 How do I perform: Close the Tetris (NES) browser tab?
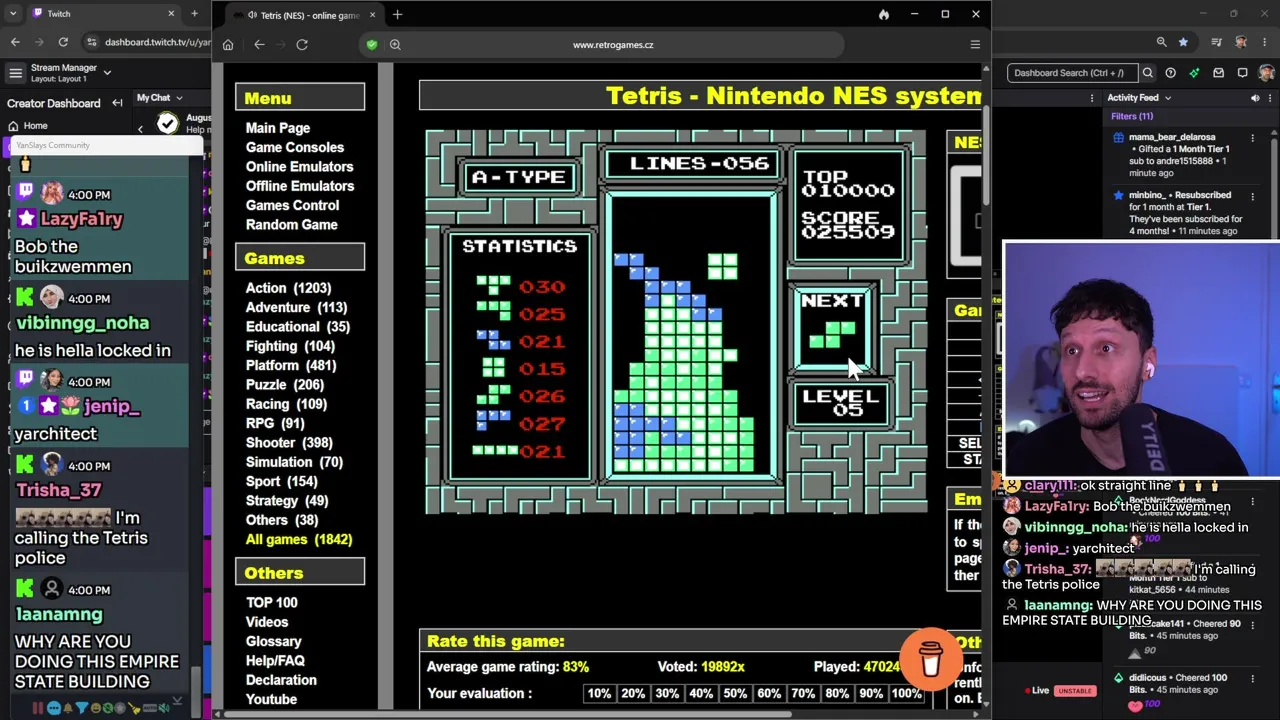pyautogui.click(x=372, y=15)
